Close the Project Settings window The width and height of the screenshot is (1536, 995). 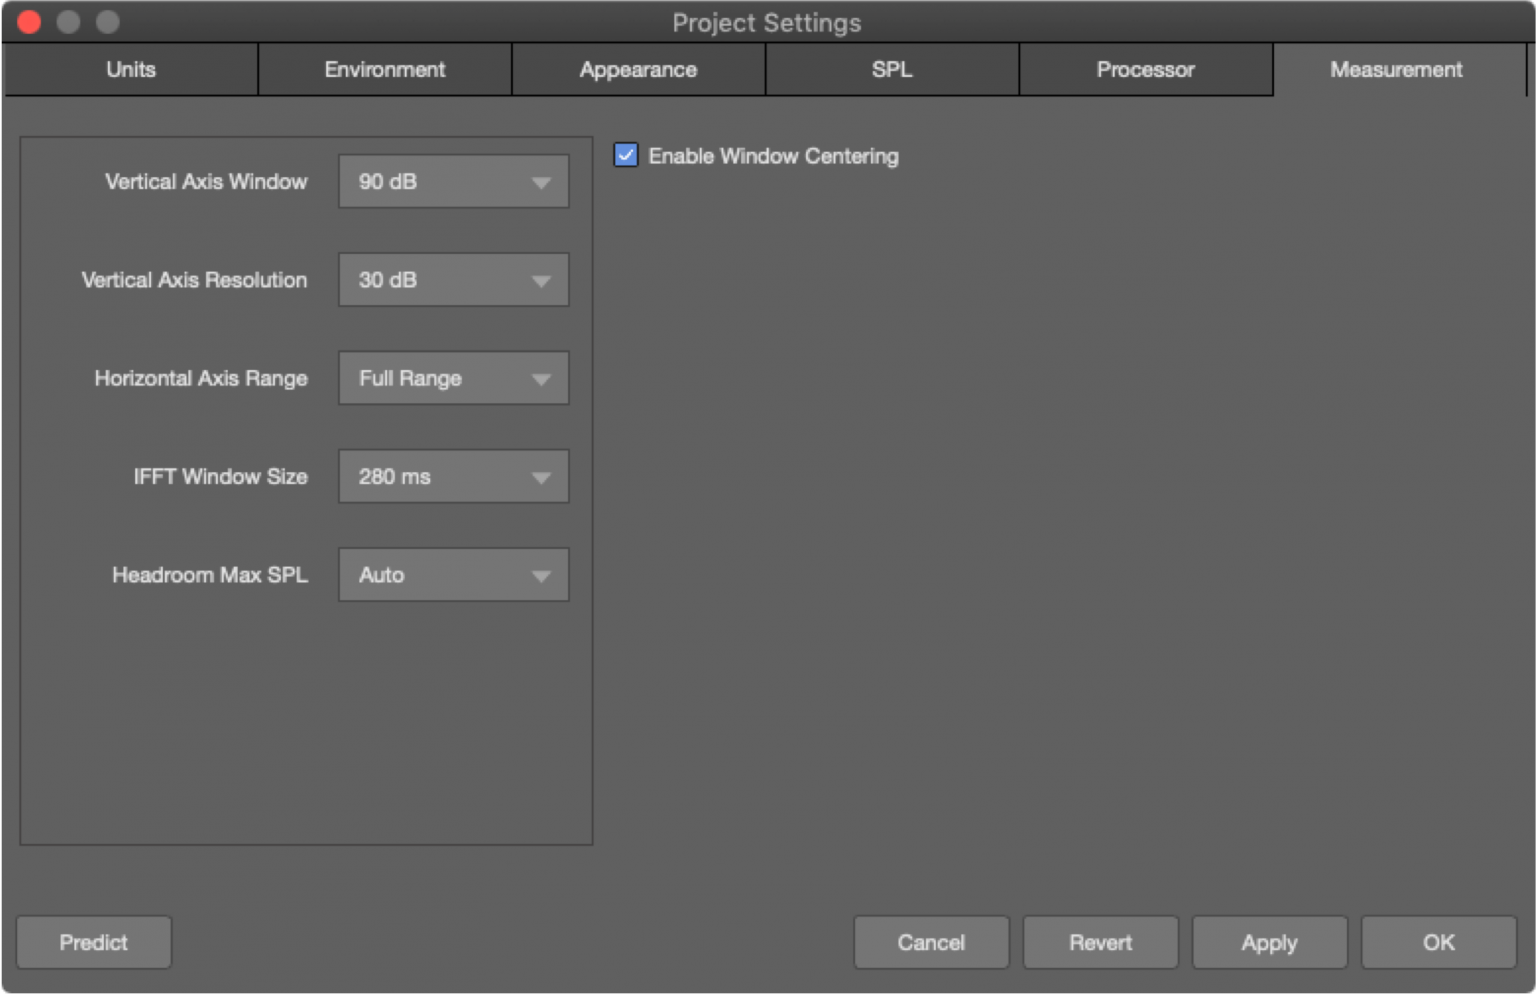pos(29,22)
